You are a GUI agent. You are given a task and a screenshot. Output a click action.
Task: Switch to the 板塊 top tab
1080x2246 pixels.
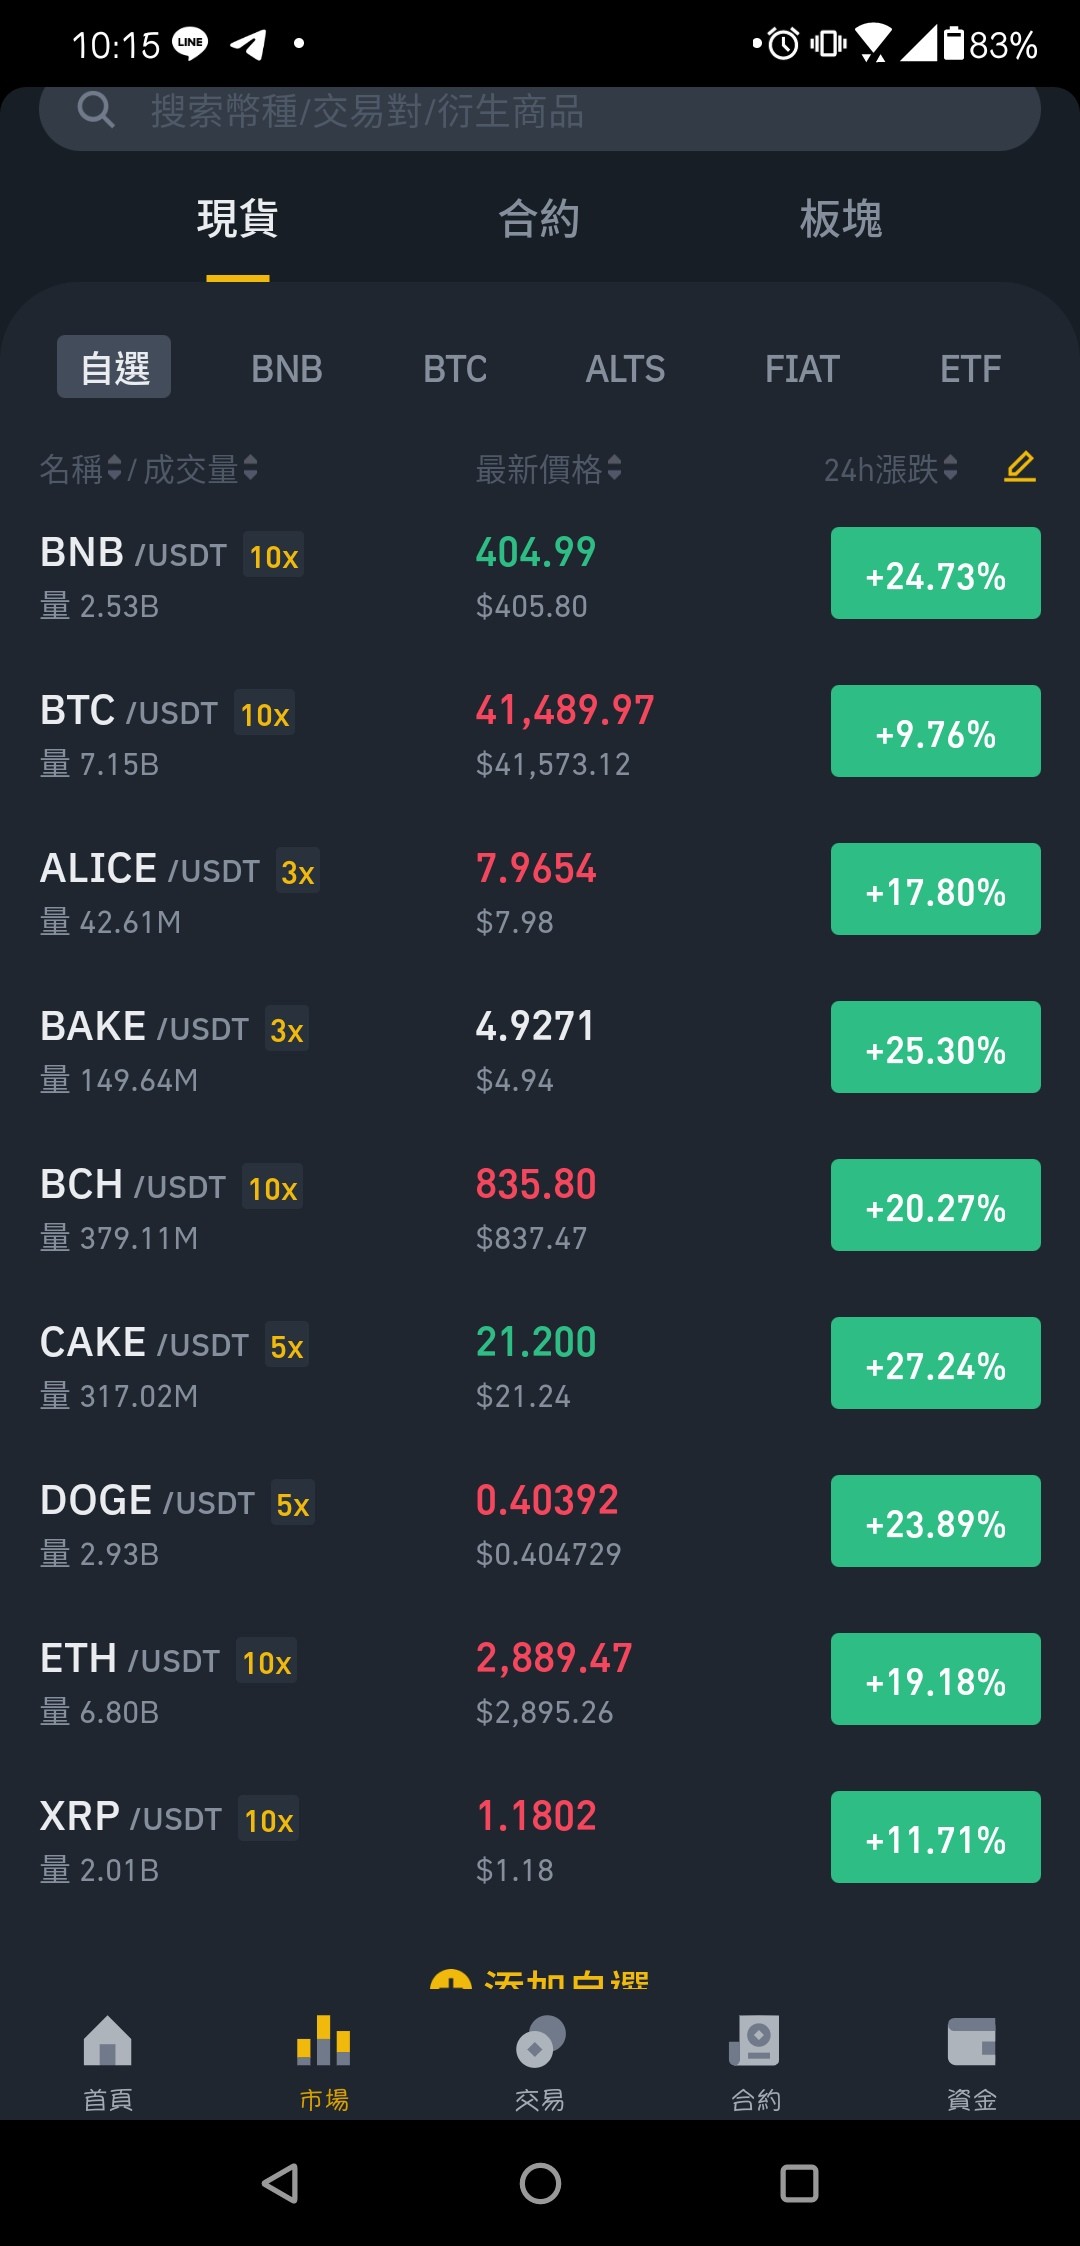click(x=841, y=219)
